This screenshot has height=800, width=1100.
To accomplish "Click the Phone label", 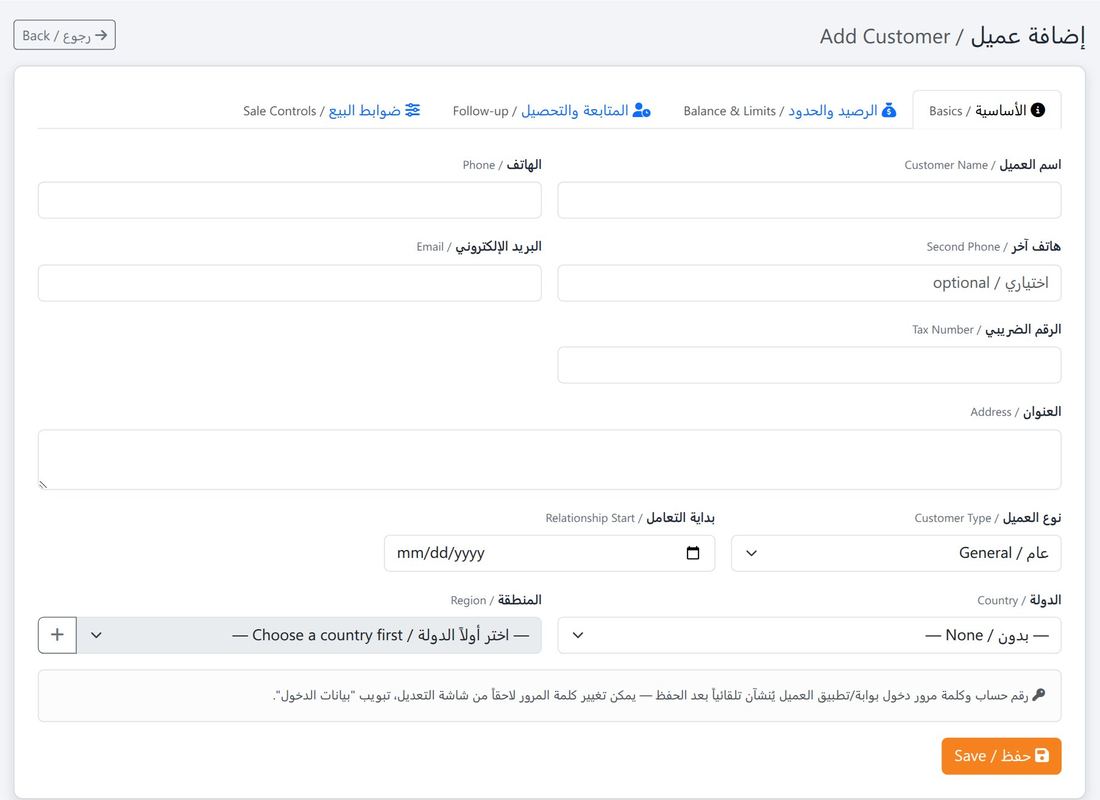I will click(x=502, y=165).
